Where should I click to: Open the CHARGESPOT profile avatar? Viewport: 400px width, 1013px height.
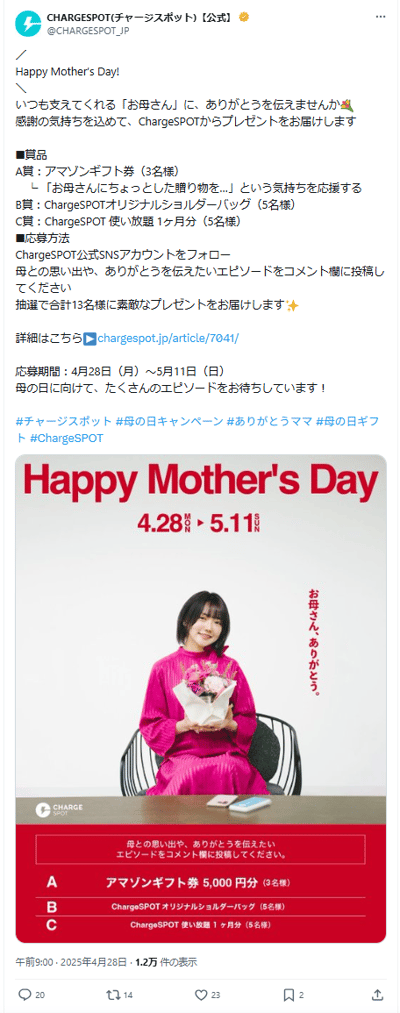tap(28, 25)
